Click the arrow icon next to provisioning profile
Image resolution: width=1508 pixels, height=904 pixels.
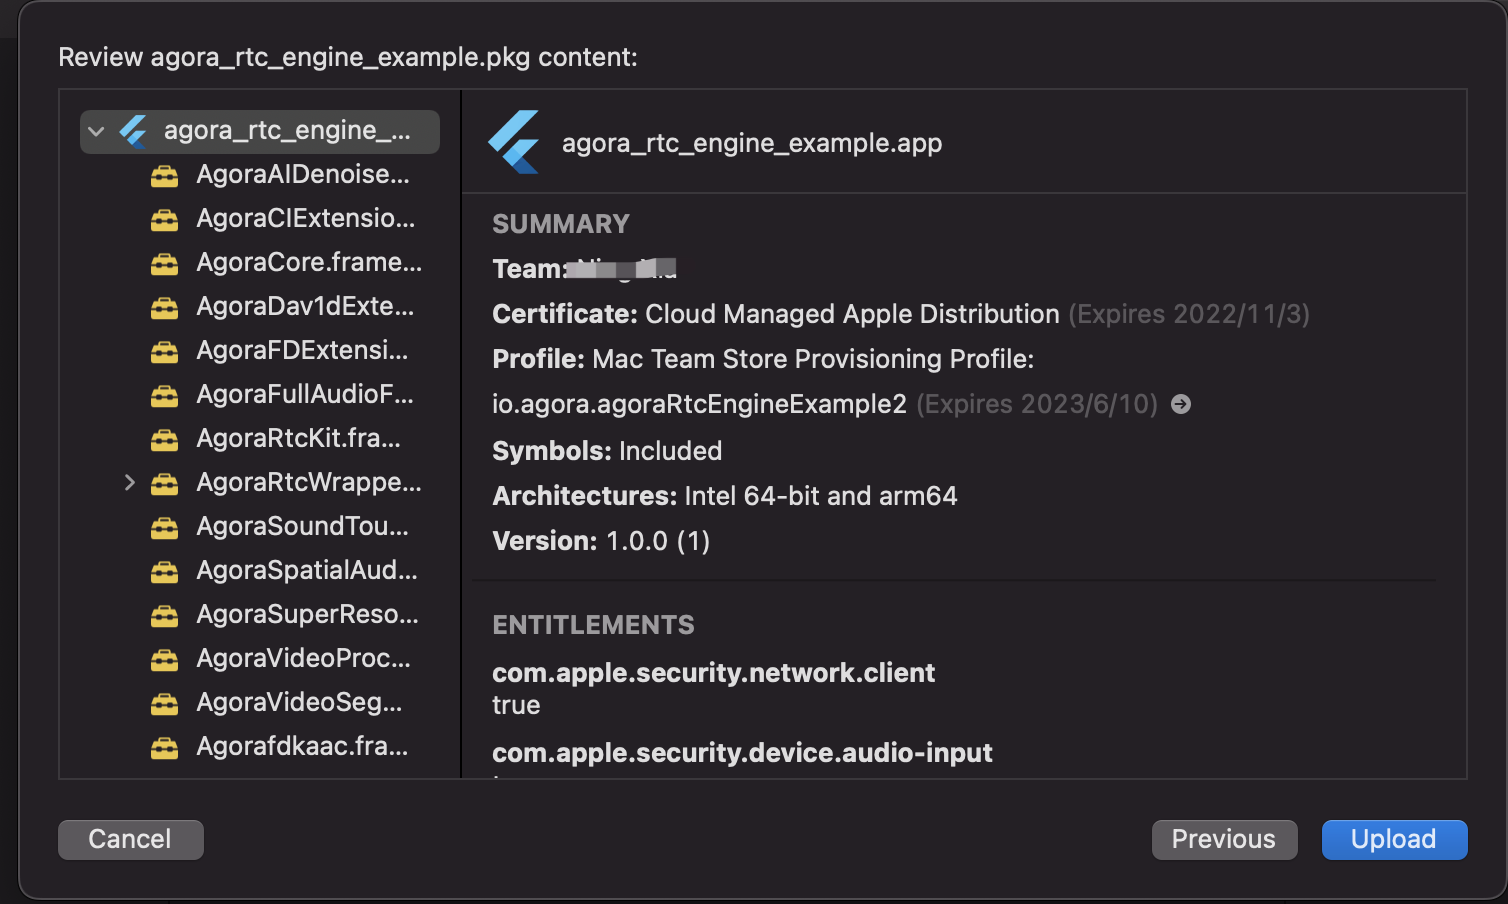click(1181, 404)
